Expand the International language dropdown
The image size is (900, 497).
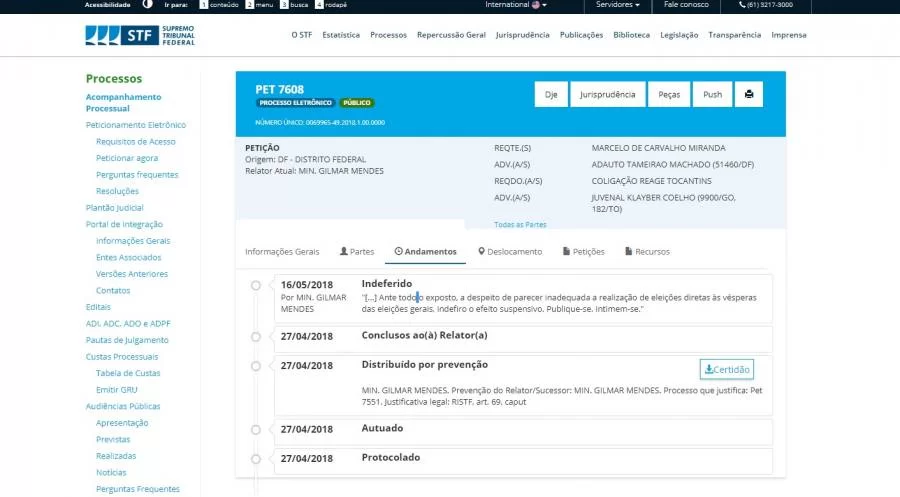click(516, 5)
